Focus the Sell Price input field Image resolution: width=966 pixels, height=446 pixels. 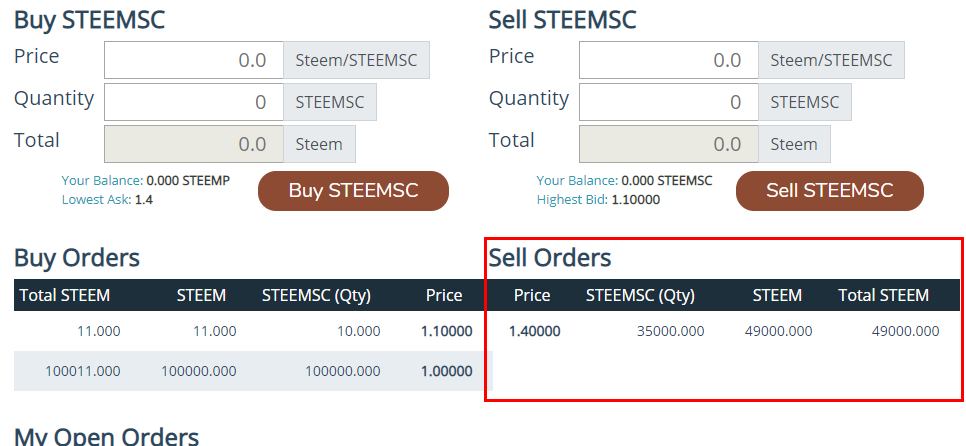(669, 60)
